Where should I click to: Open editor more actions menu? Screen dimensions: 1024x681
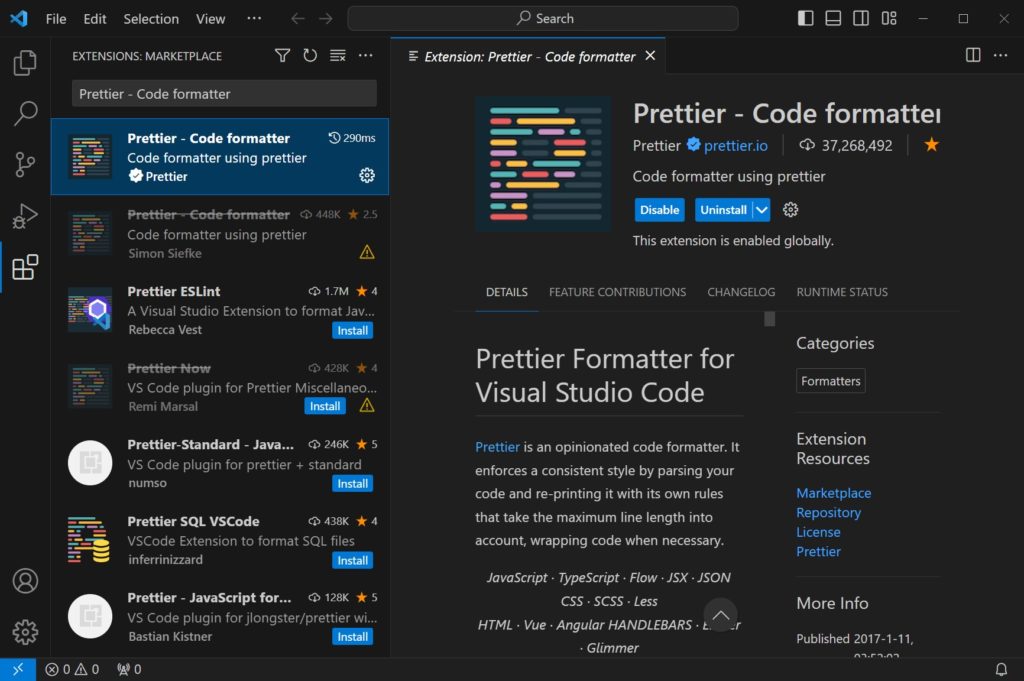pos(1000,55)
